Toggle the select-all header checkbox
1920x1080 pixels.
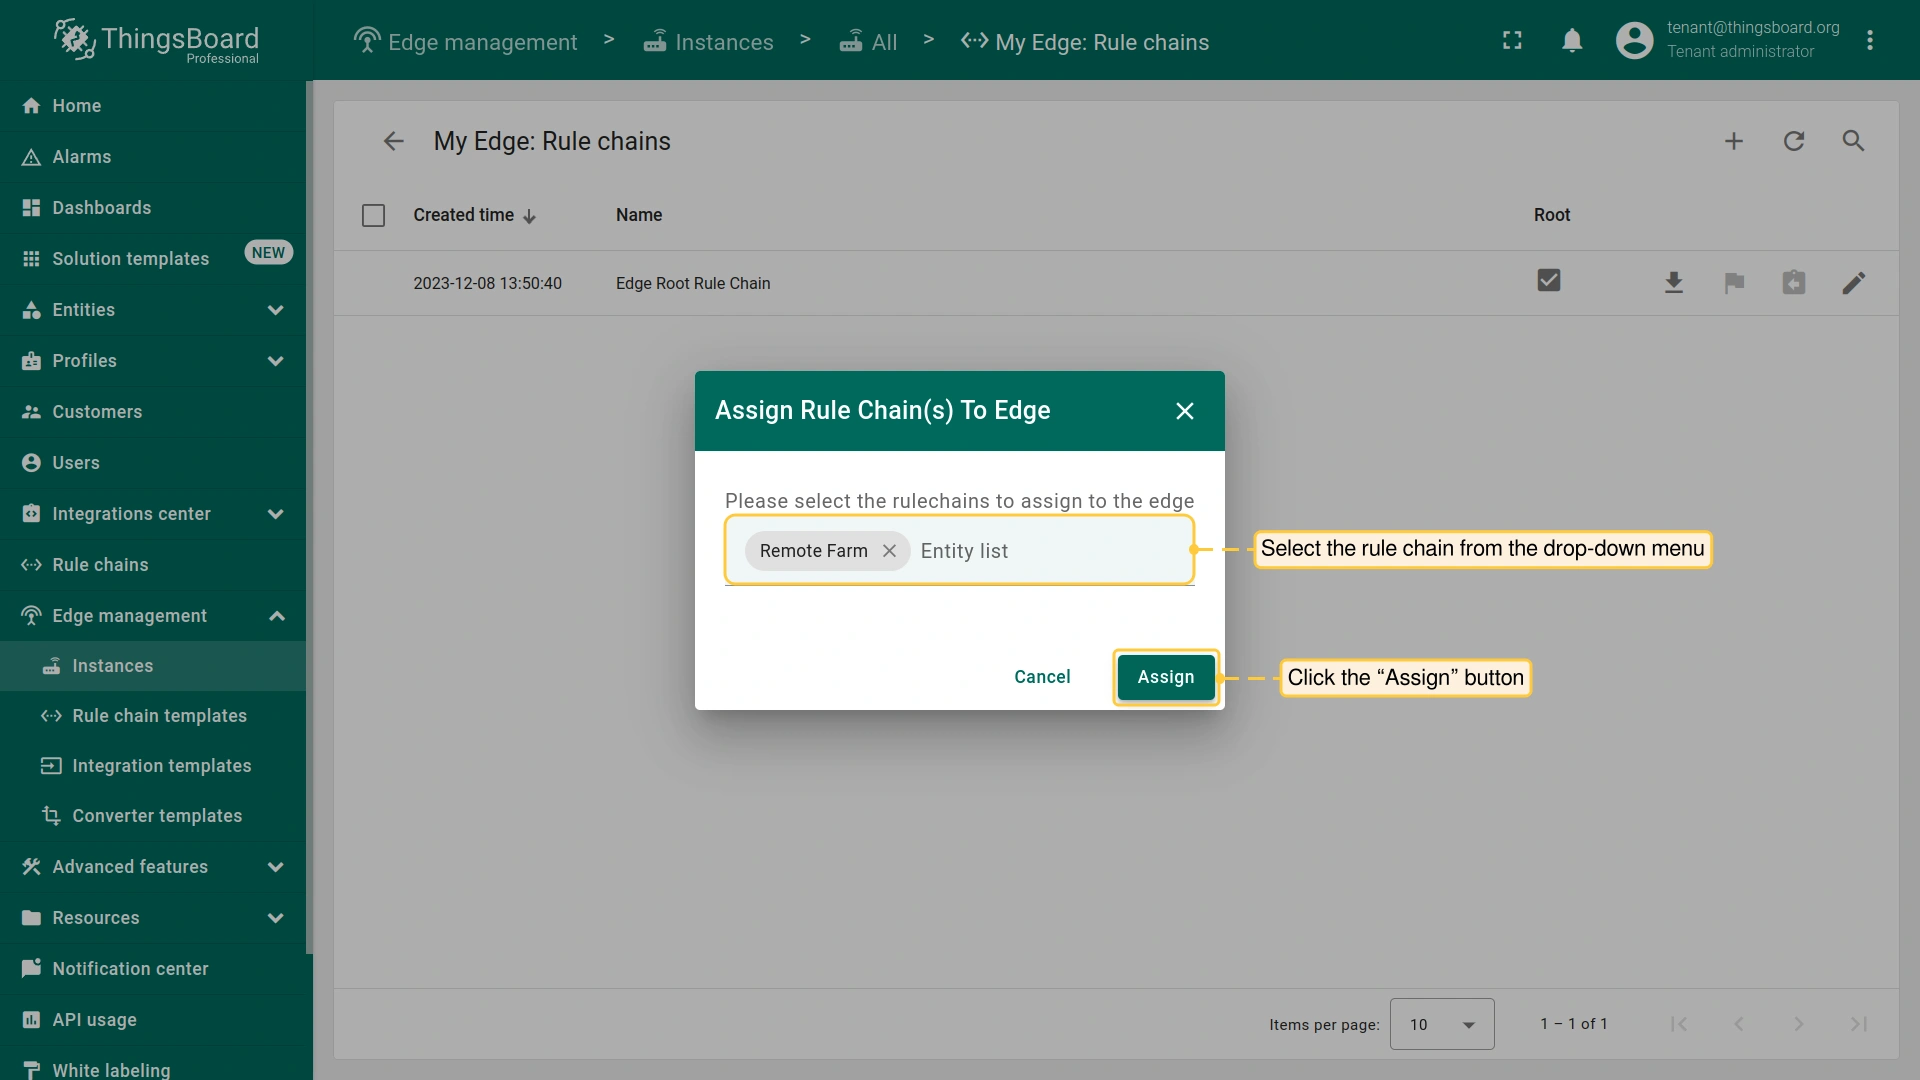[373, 215]
